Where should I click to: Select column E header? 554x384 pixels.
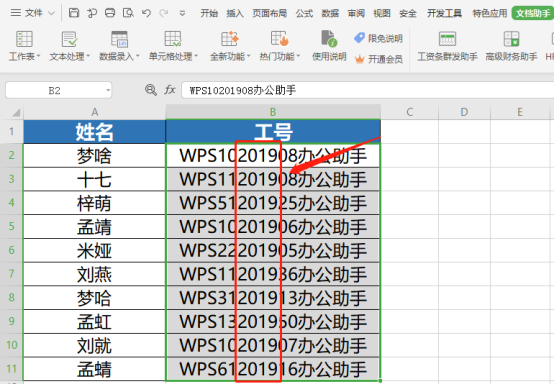(520, 112)
